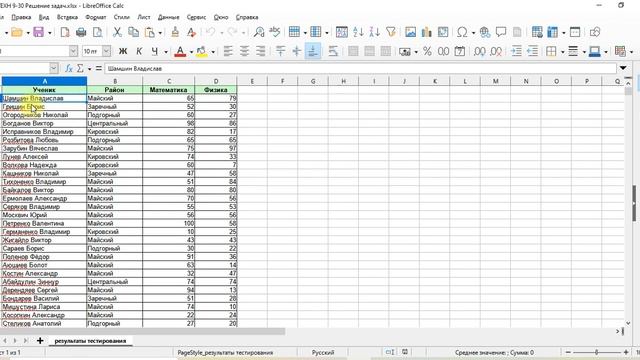Click font color red A swatch
Screen dimensions: 640x360
click(180, 51)
